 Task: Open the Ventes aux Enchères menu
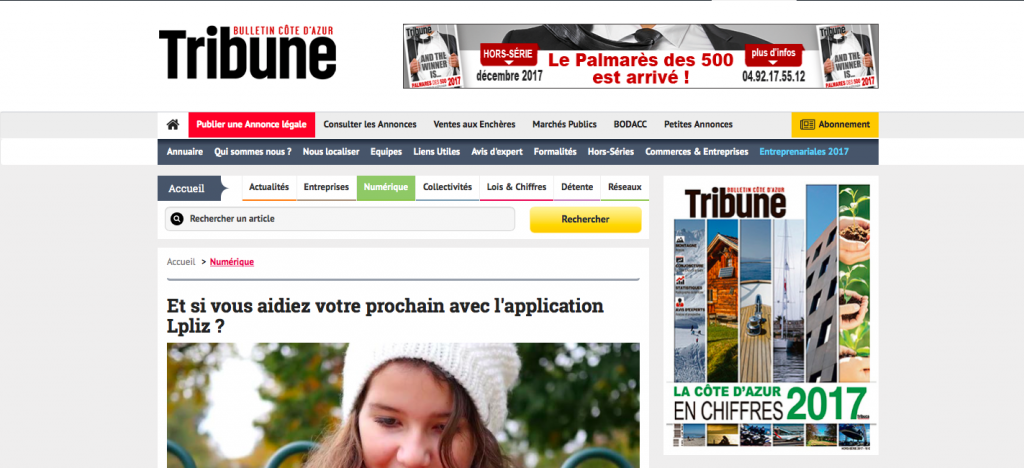point(474,125)
